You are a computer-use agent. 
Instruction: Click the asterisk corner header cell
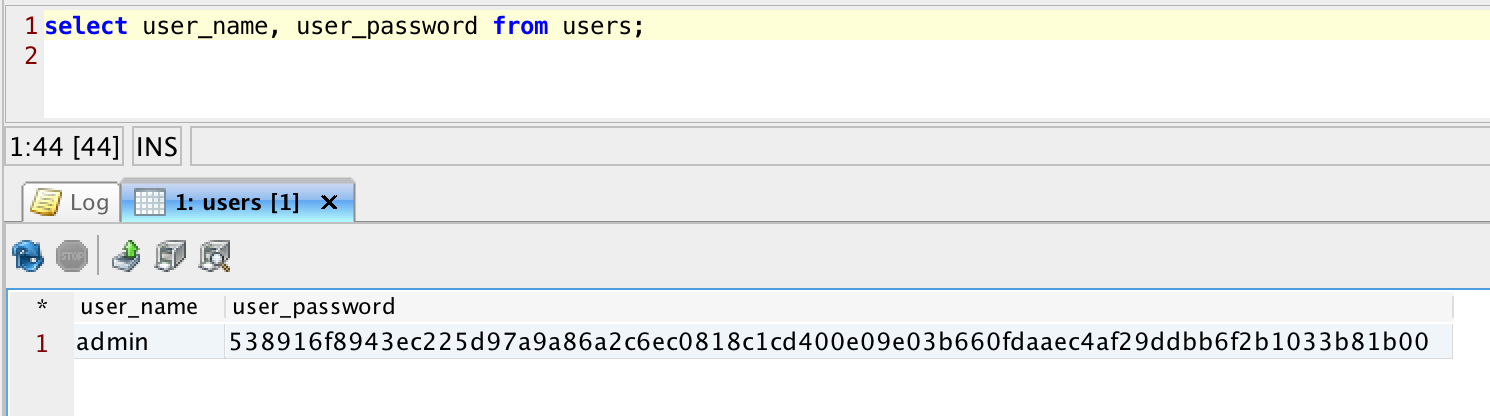(x=41, y=307)
